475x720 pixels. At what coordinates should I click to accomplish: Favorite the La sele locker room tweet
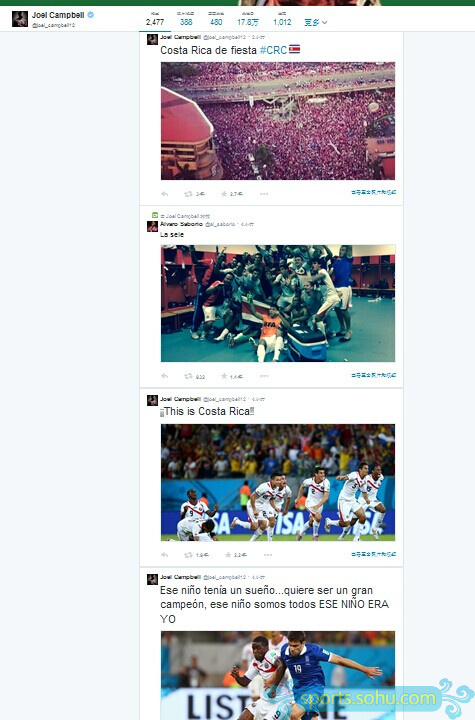[x=224, y=376]
